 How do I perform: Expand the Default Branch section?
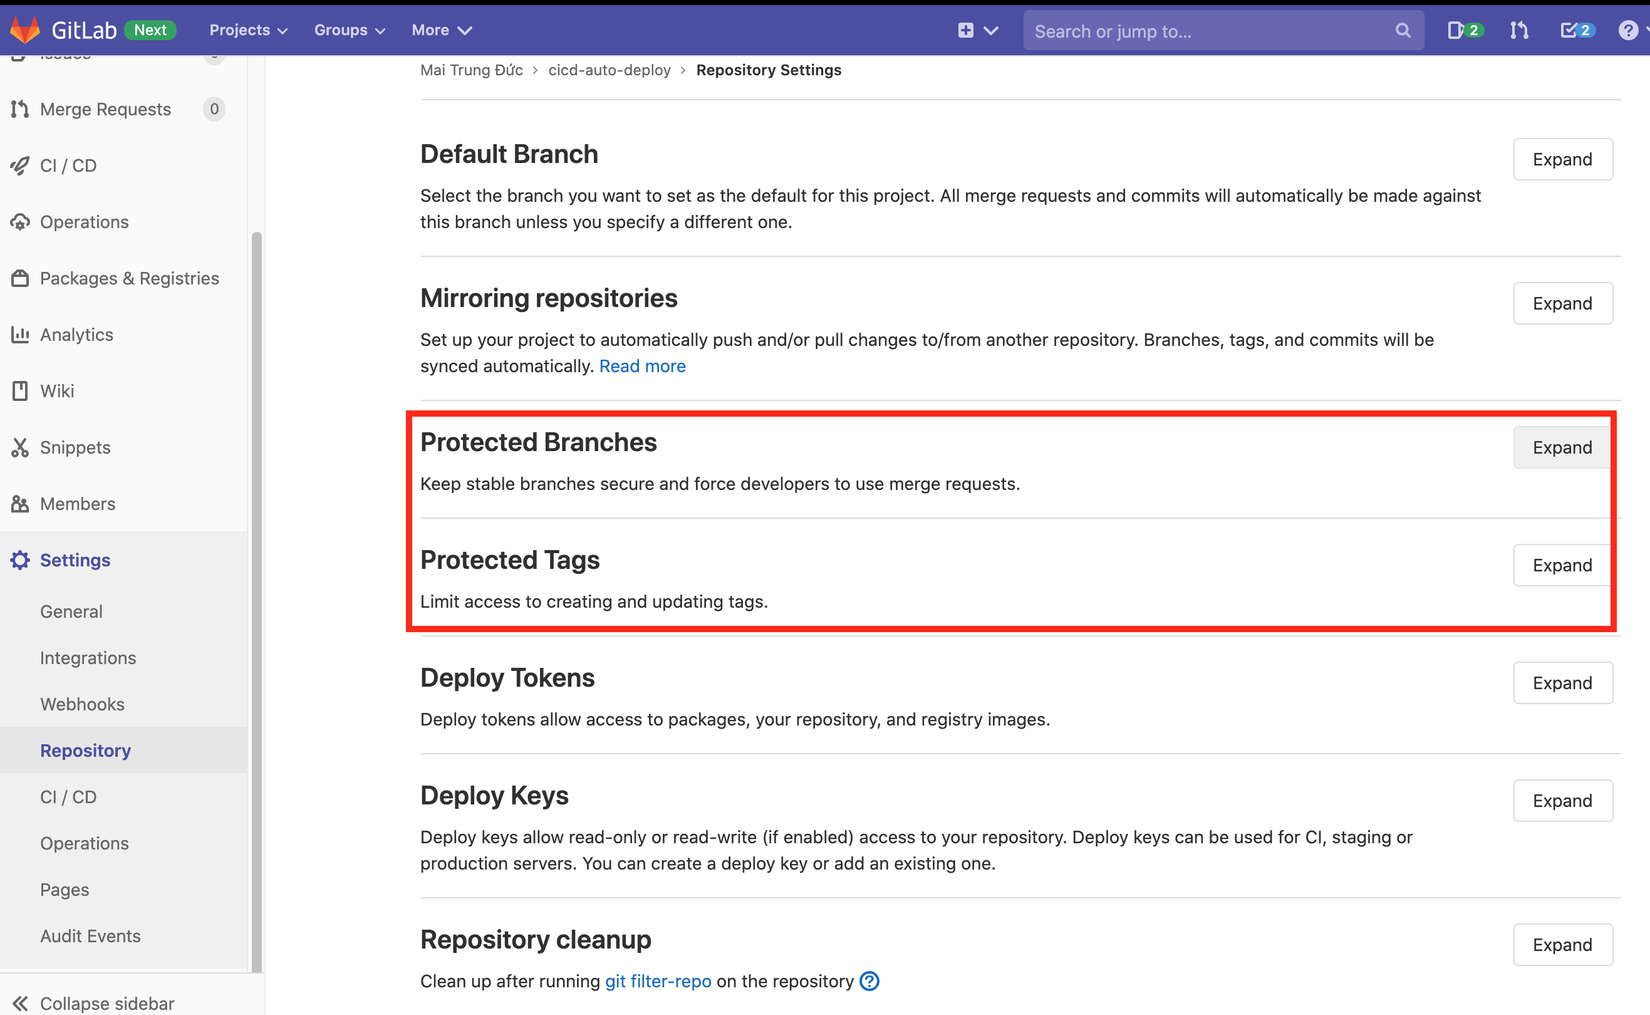point(1562,159)
